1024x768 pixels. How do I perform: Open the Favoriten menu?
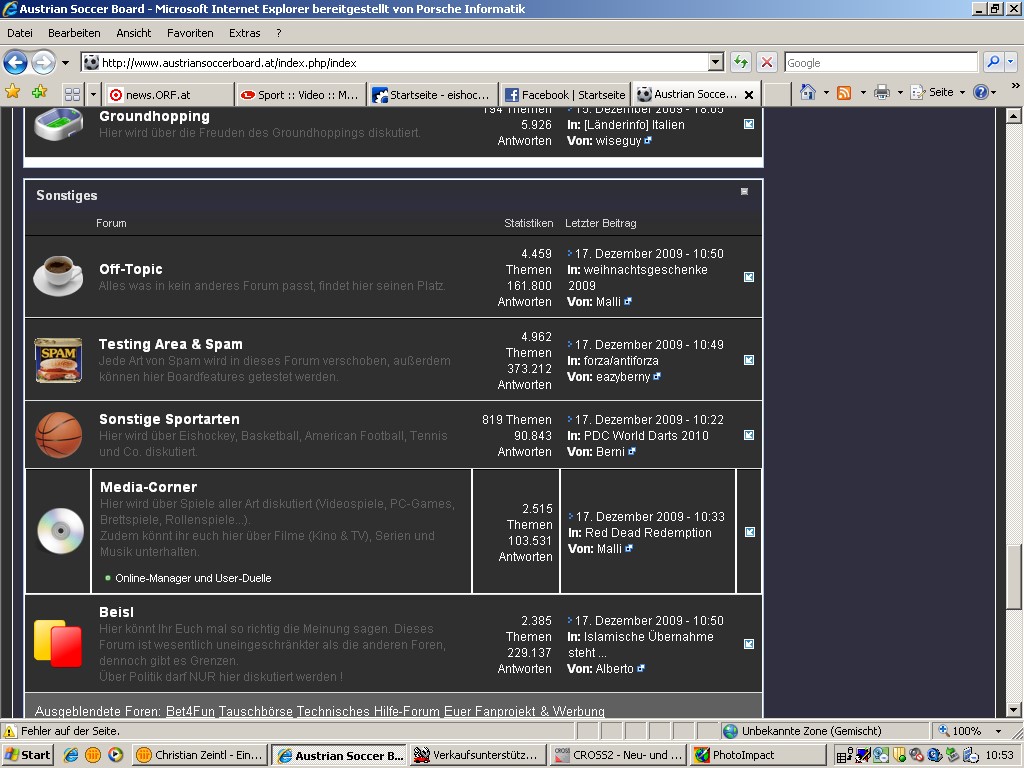pyautogui.click(x=190, y=33)
